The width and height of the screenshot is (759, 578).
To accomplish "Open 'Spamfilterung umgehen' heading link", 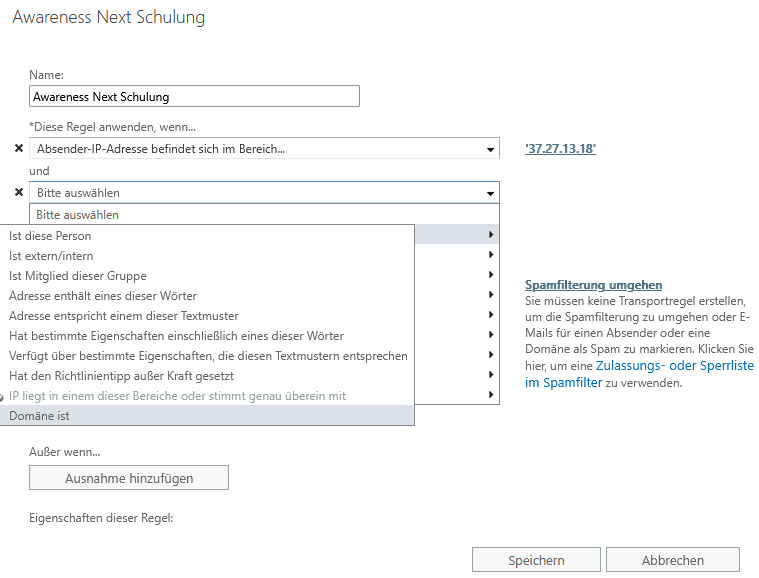I will tap(593, 285).
